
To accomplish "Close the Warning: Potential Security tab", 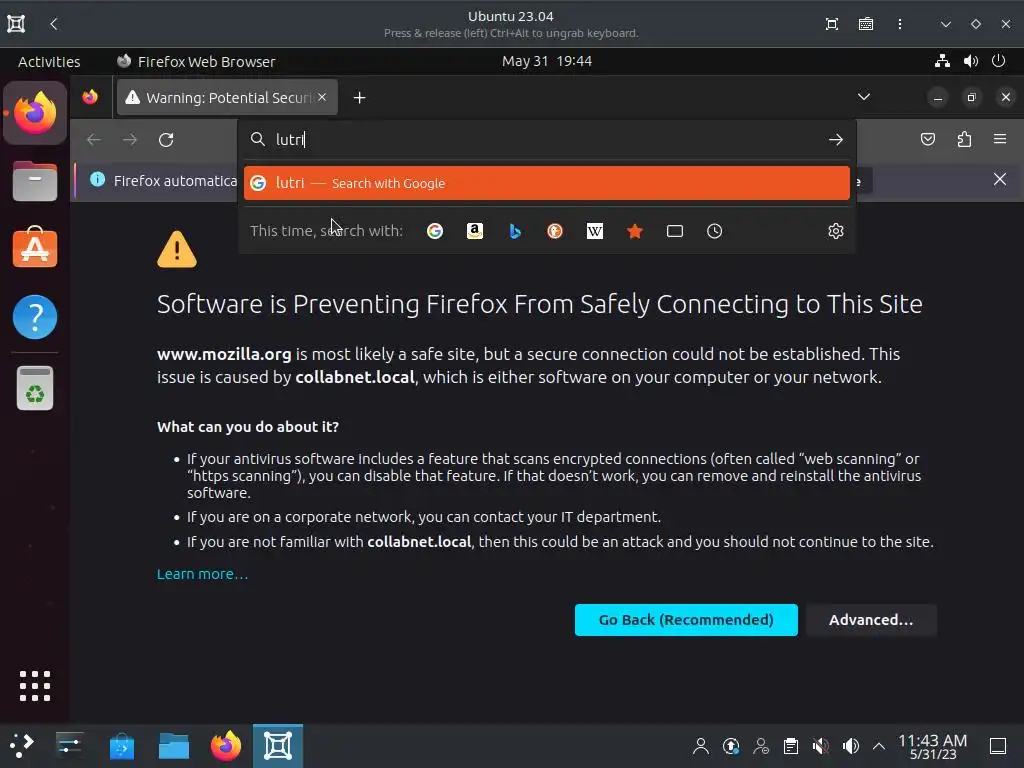I will [322, 97].
